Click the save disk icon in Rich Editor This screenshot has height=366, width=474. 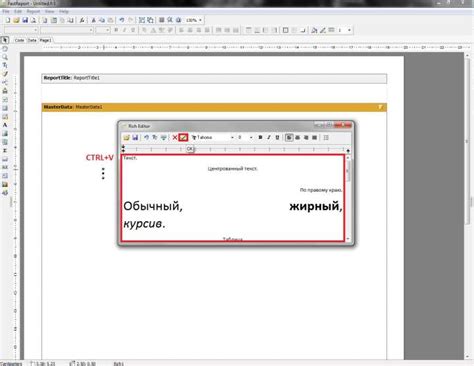[x=135, y=137]
